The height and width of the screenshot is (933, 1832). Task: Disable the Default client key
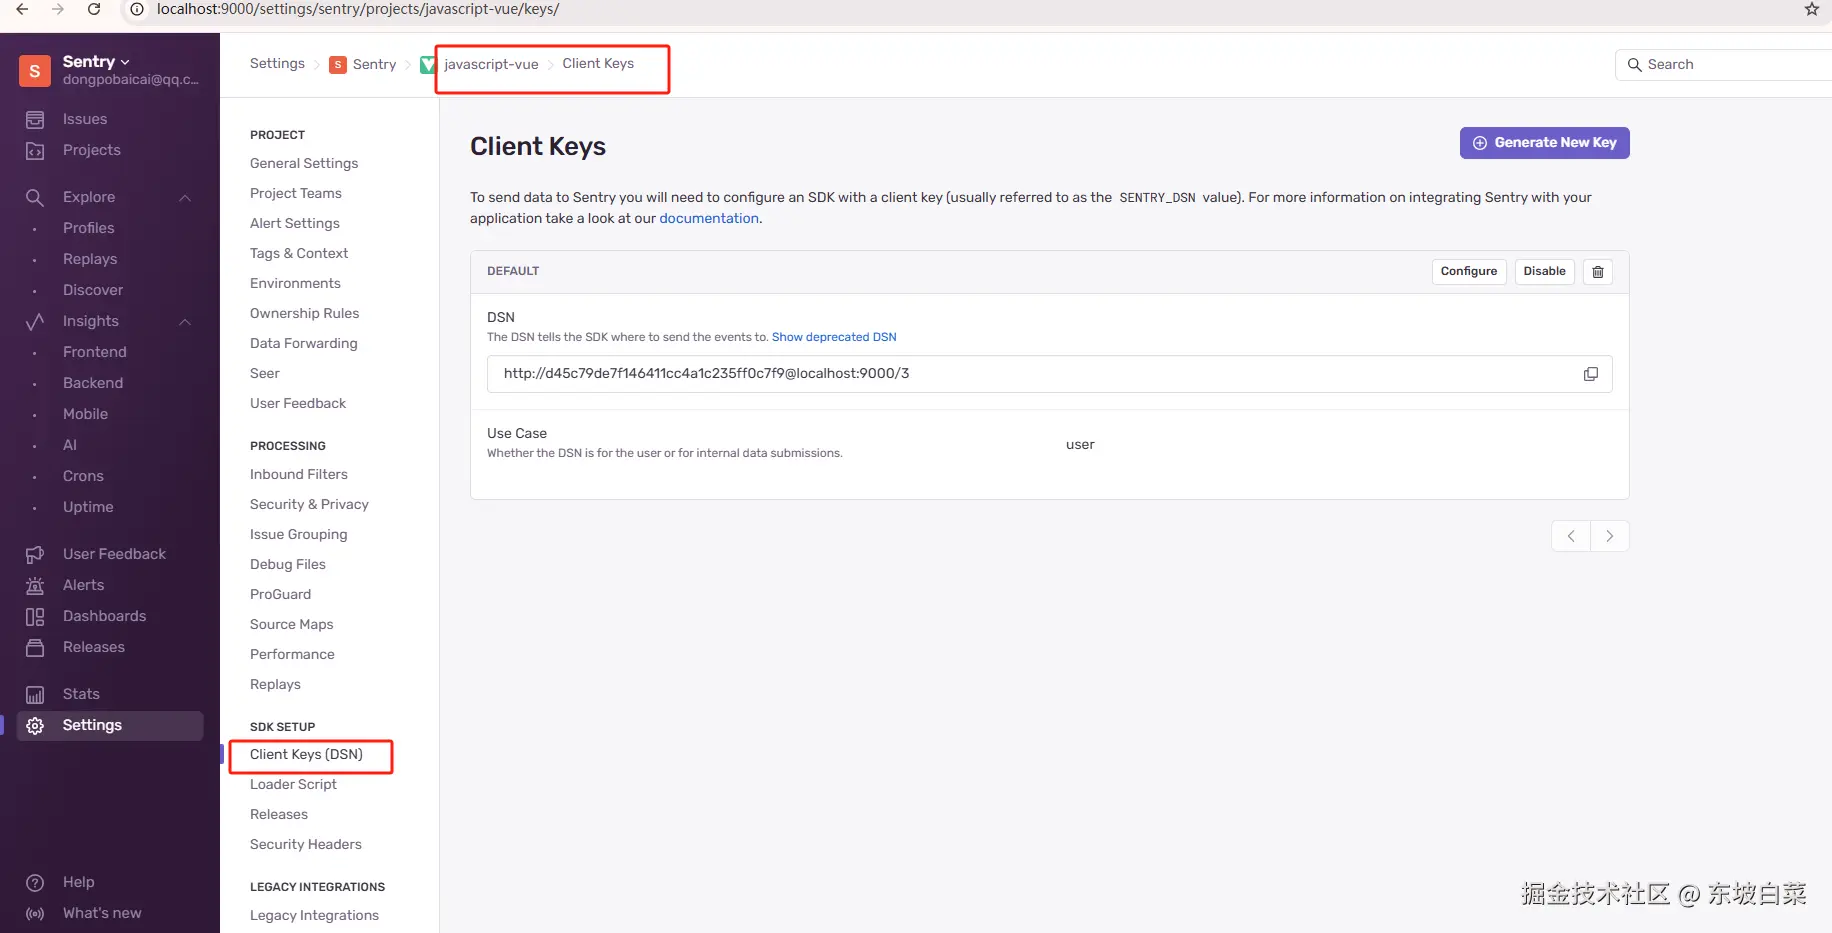pyautogui.click(x=1544, y=272)
